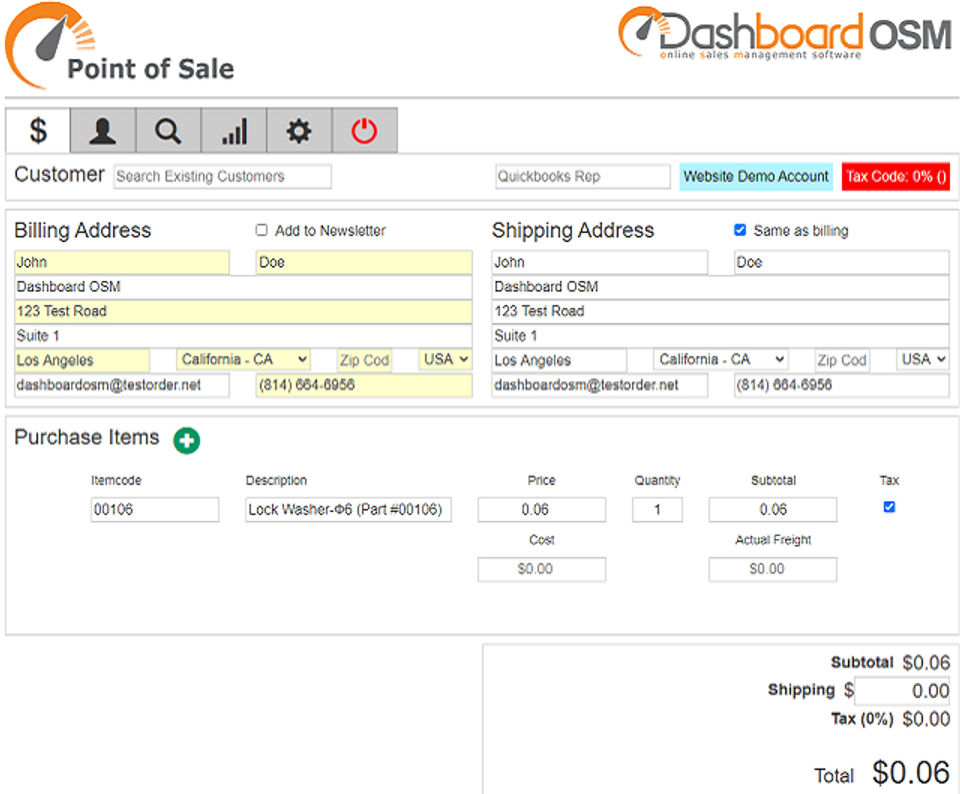
Task: Open the bar chart reports tab
Action: tap(234, 130)
